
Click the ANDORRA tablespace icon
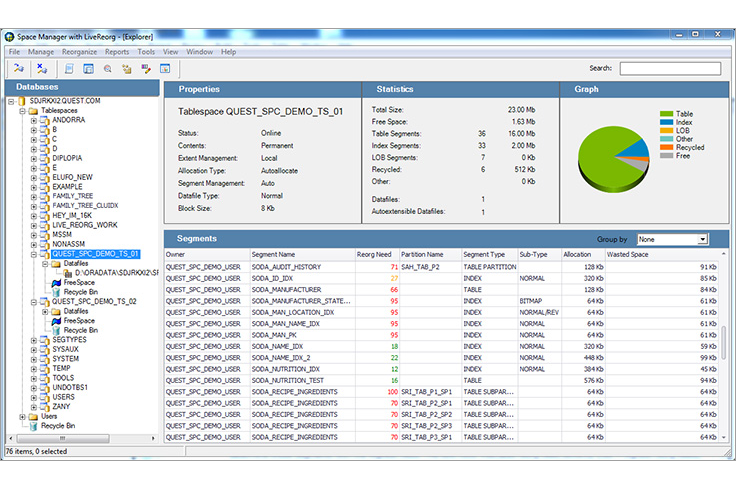(x=45, y=121)
